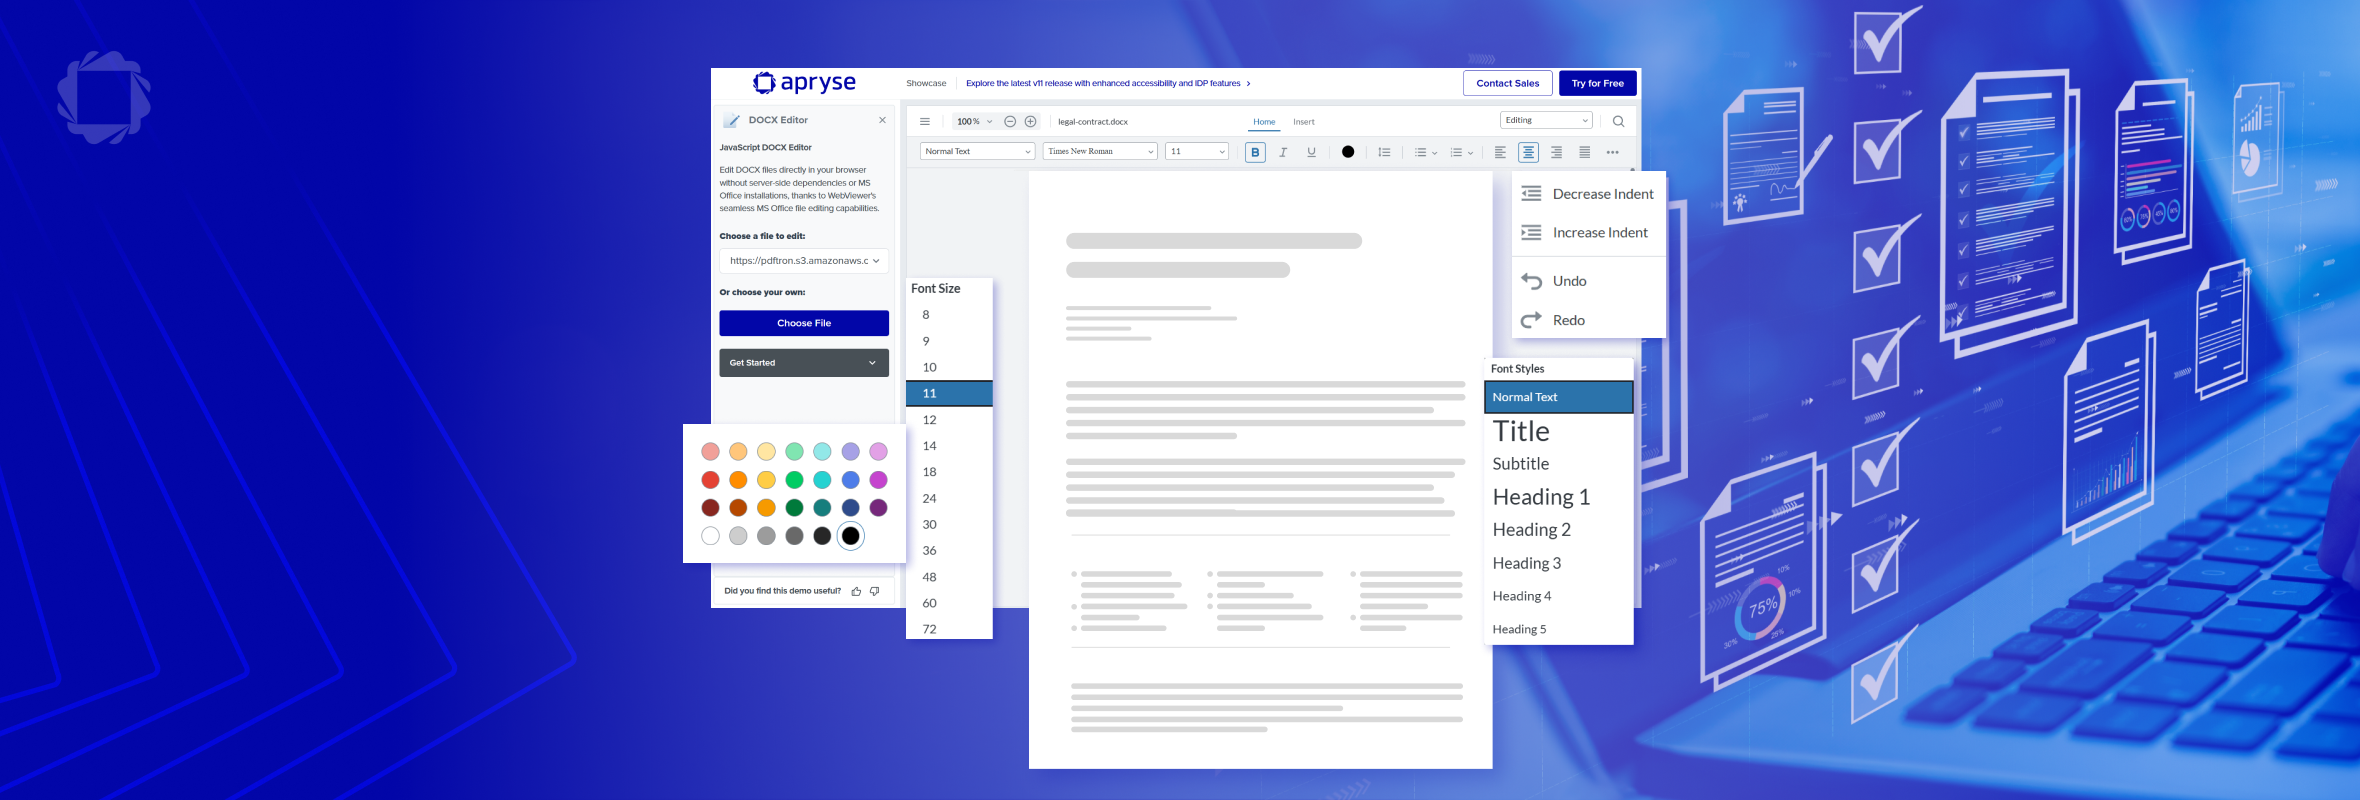Pick the bright red color swatch

[x=710, y=480]
